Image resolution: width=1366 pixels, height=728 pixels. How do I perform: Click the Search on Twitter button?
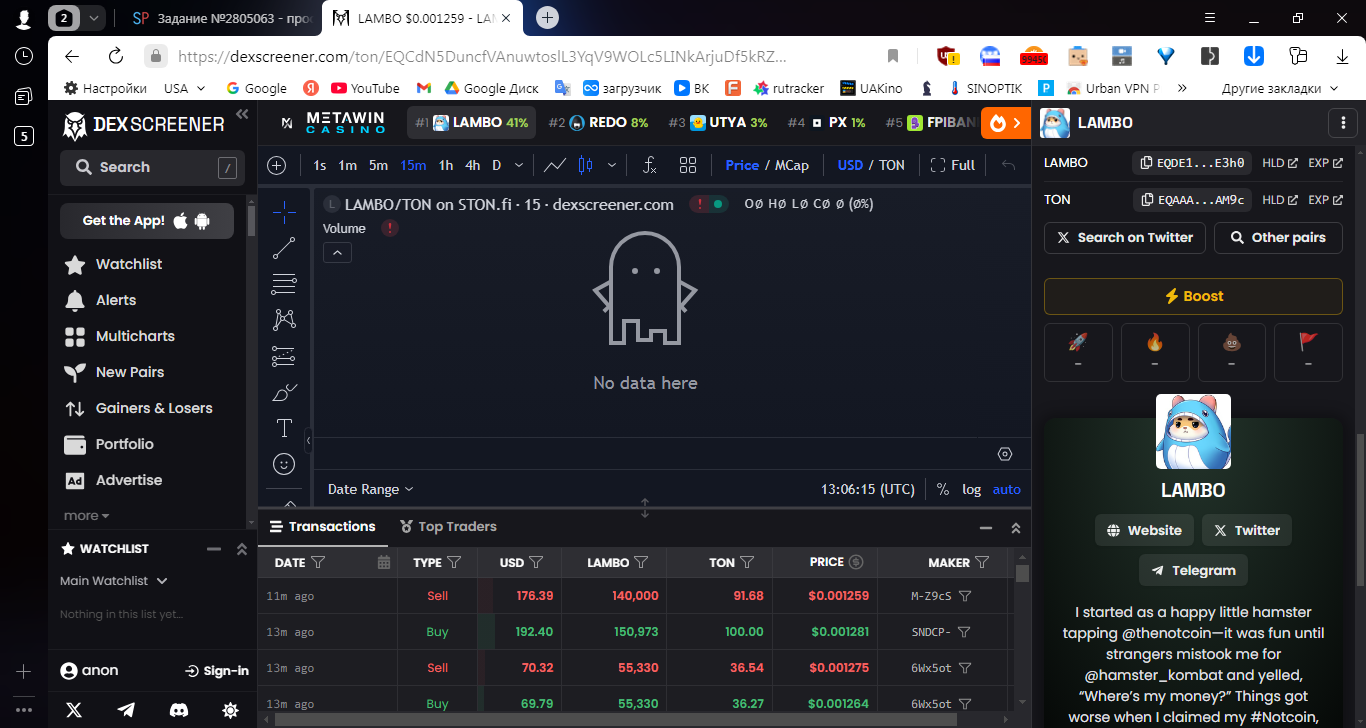coord(1125,238)
